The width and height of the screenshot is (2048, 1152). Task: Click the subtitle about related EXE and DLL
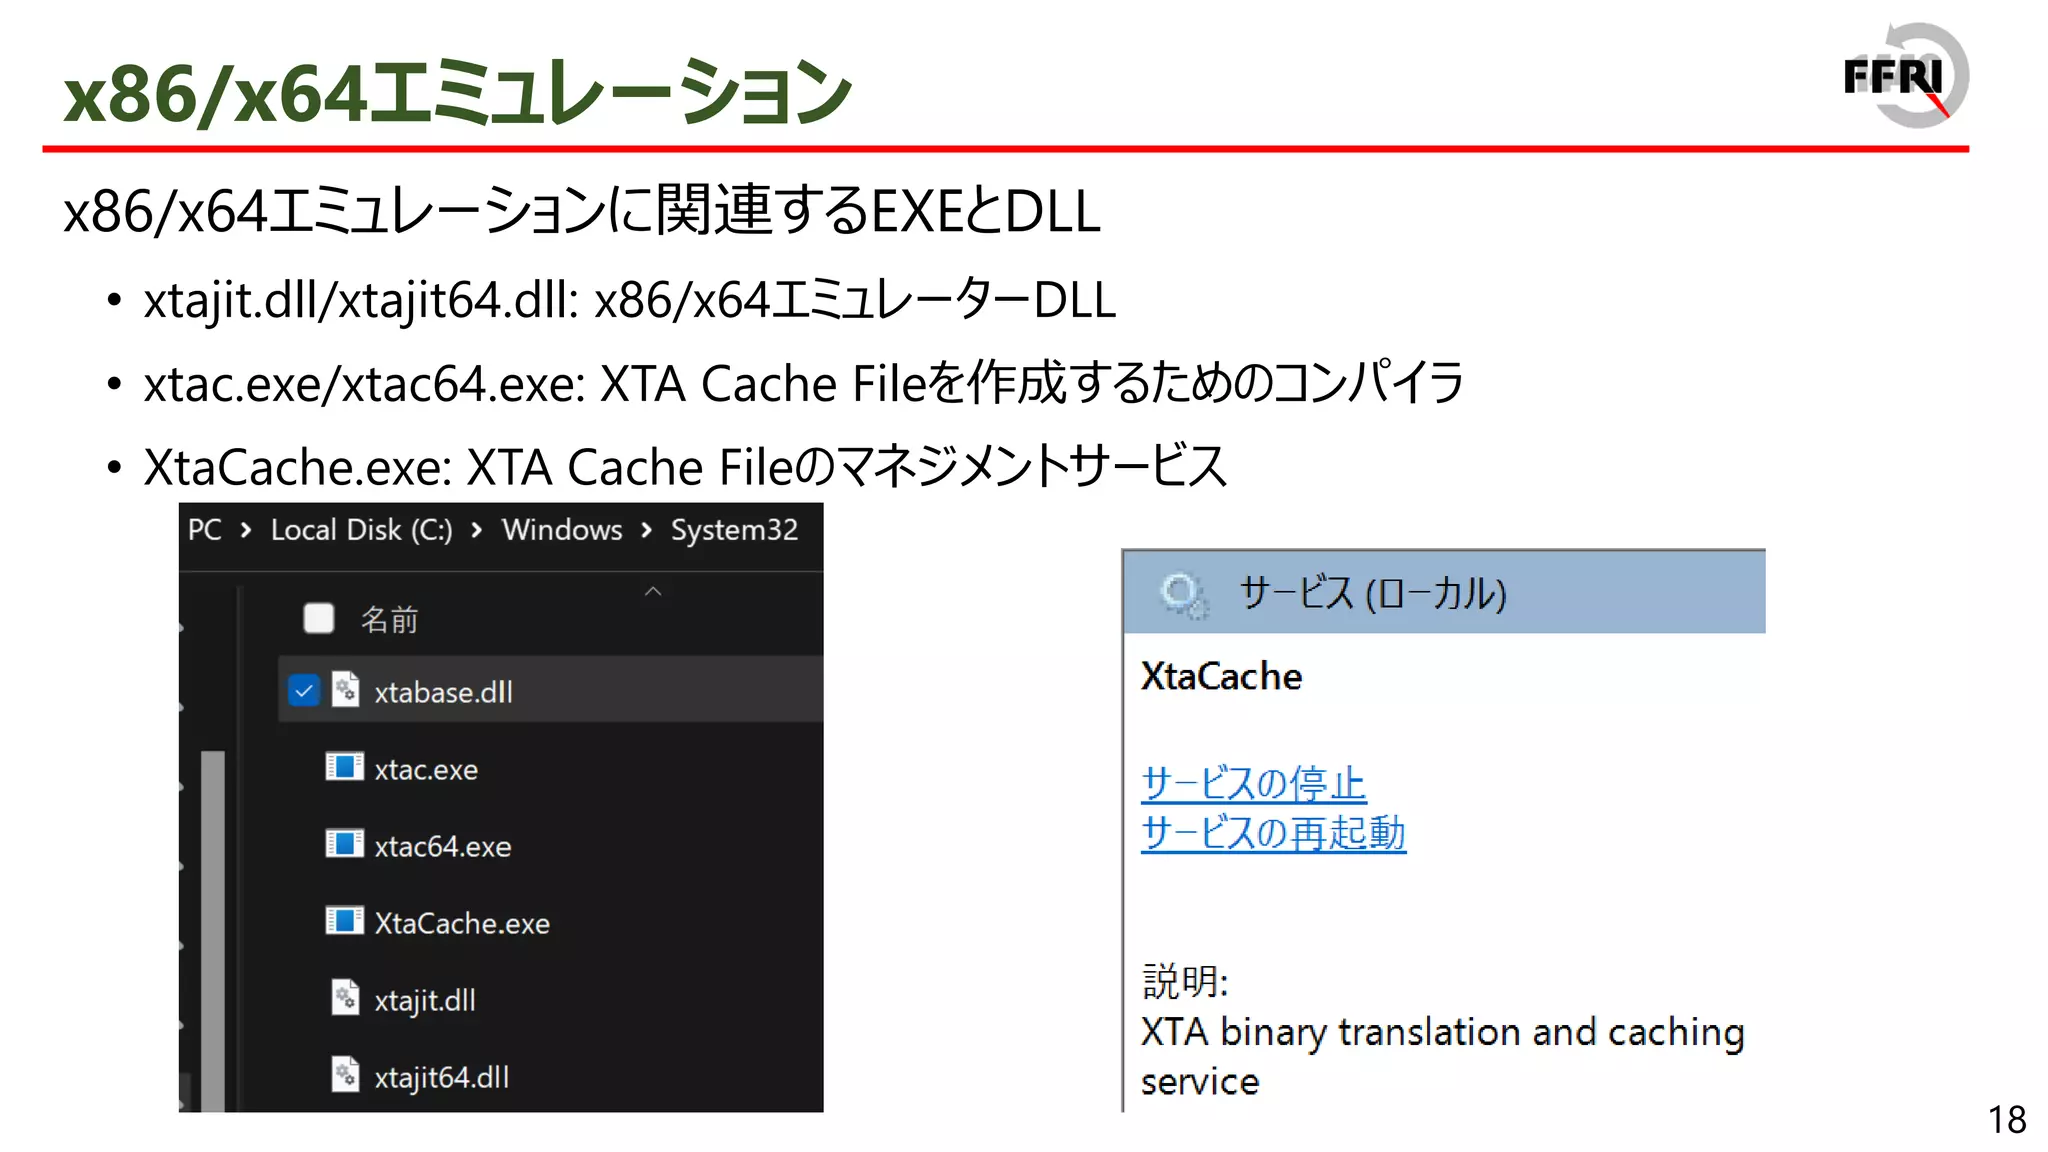pyautogui.click(x=582, y=211)
